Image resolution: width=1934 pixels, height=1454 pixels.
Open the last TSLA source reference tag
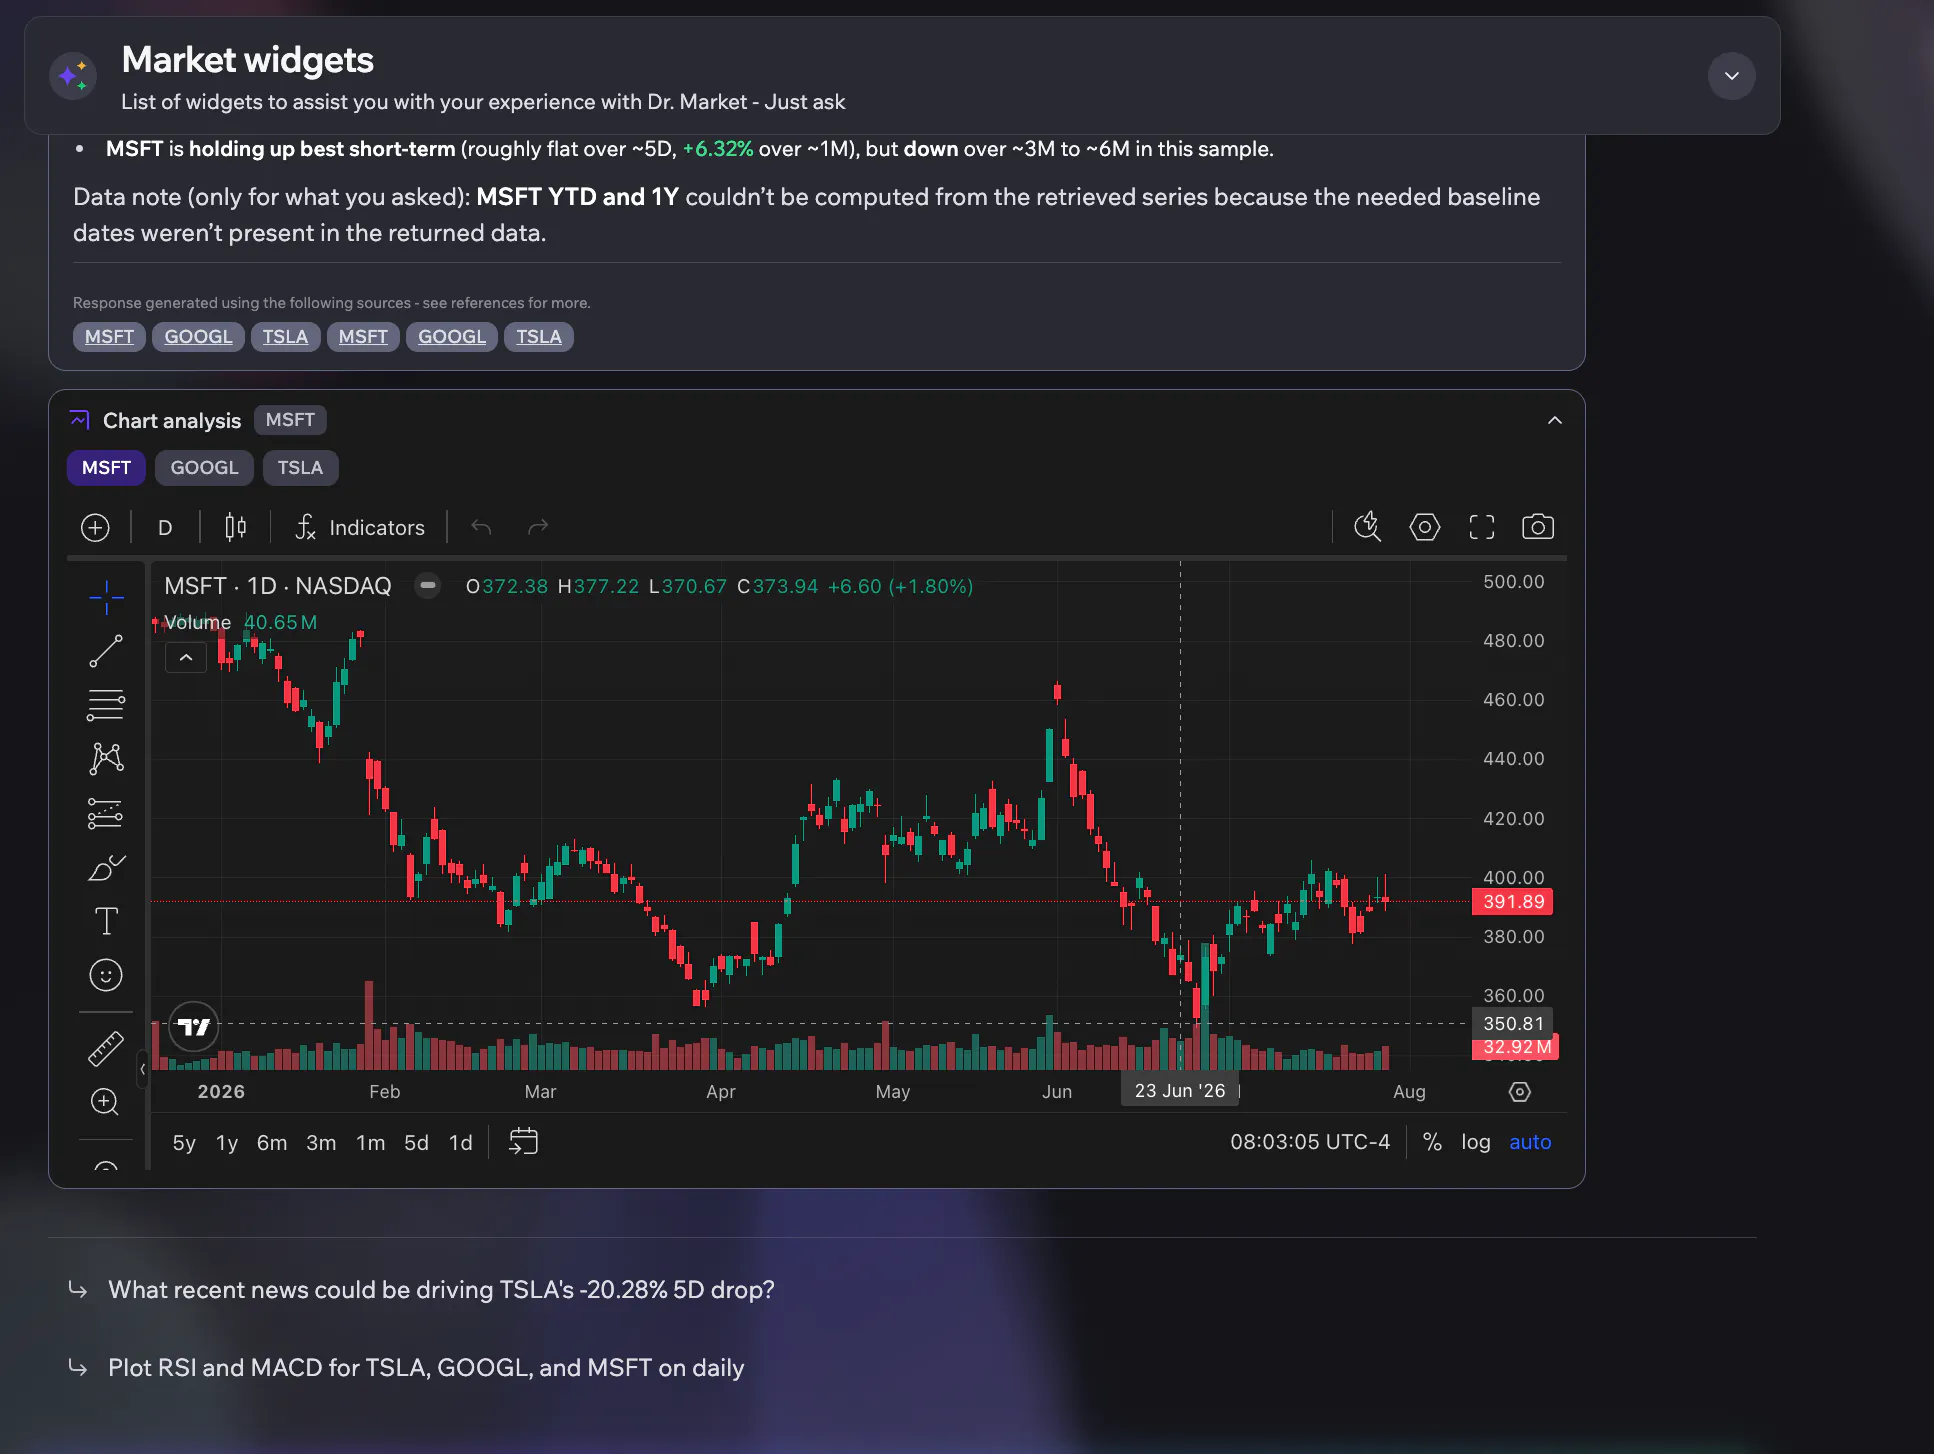click(x=539, y=337)
